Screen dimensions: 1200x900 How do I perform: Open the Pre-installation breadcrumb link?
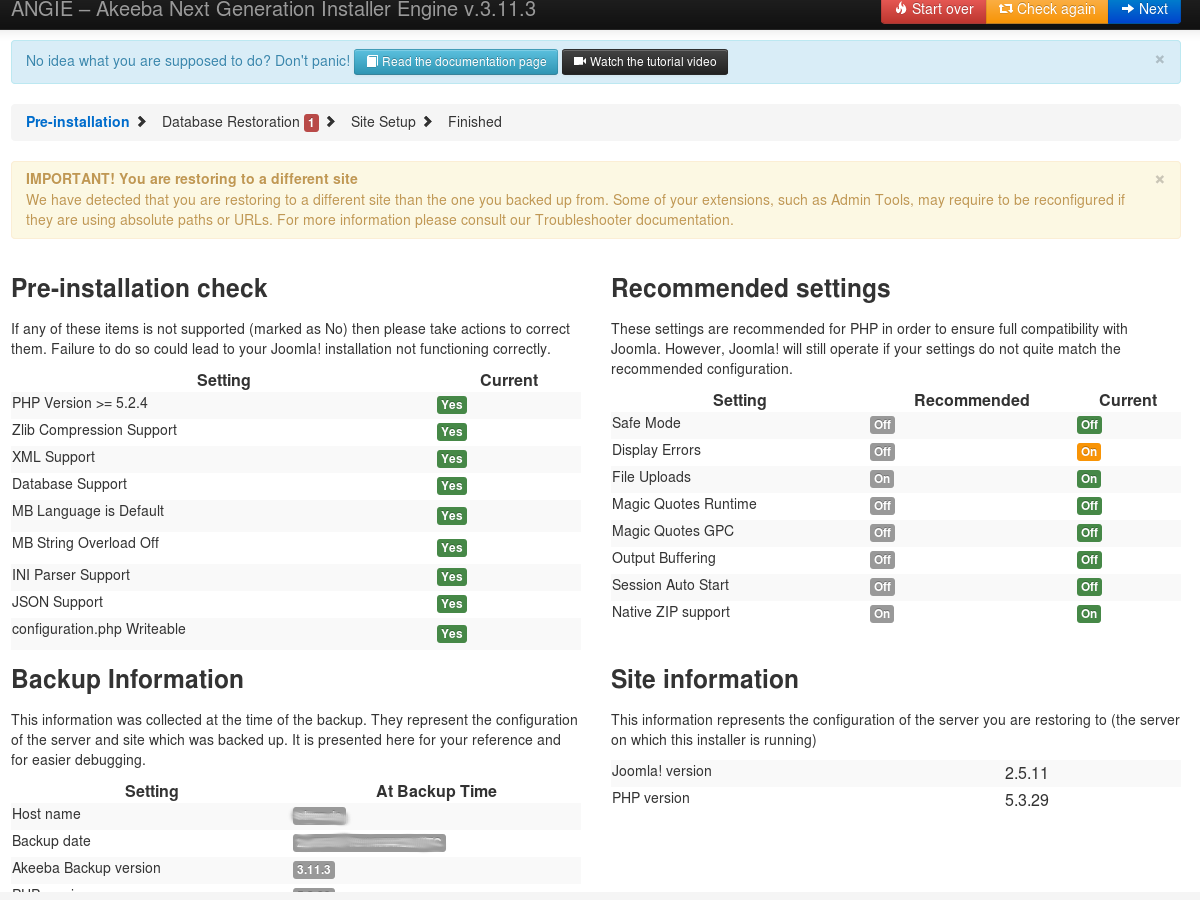[x=78, y=122]
